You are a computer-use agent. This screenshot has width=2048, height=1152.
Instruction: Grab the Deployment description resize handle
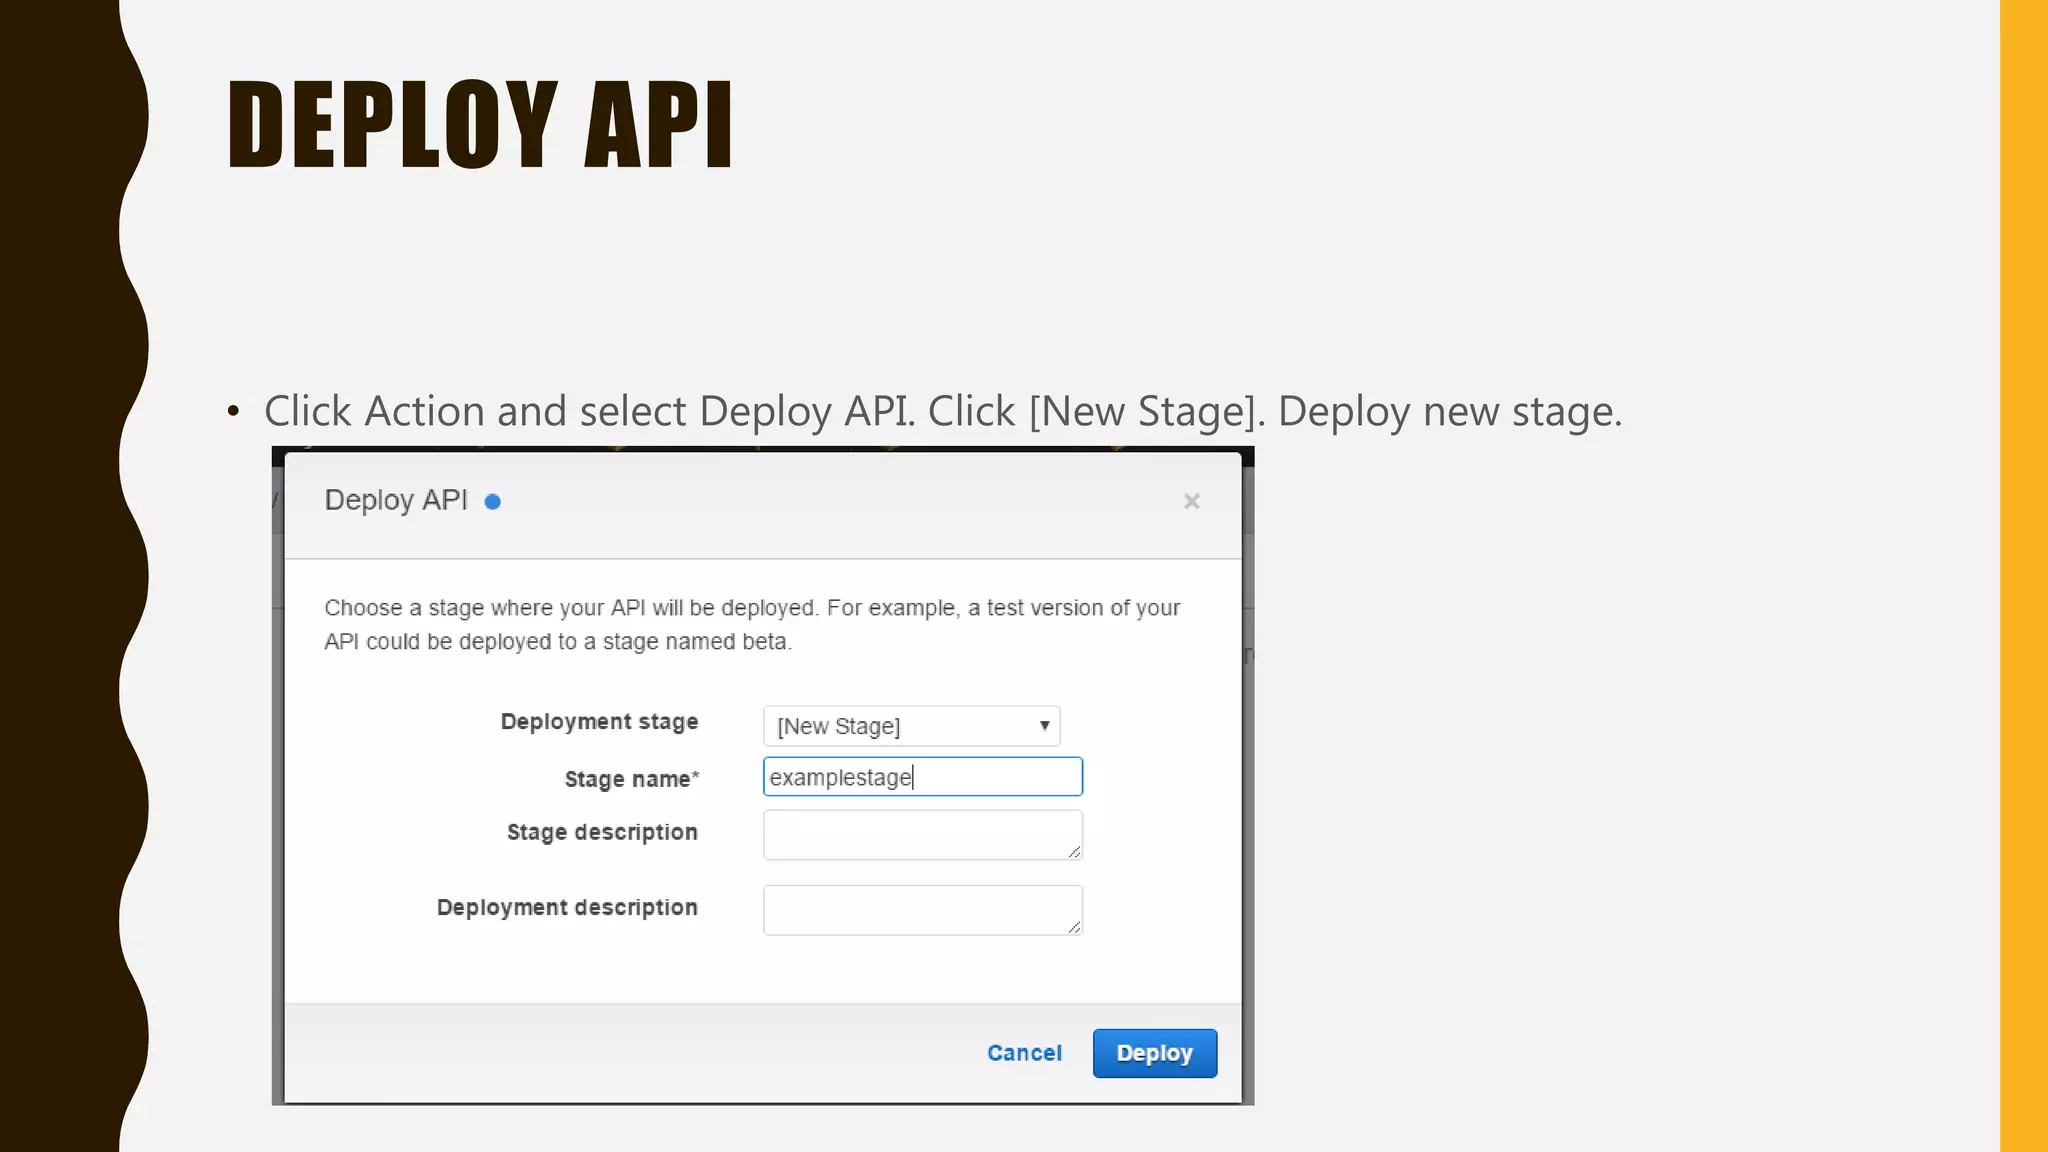click(x=1074, y=927)
